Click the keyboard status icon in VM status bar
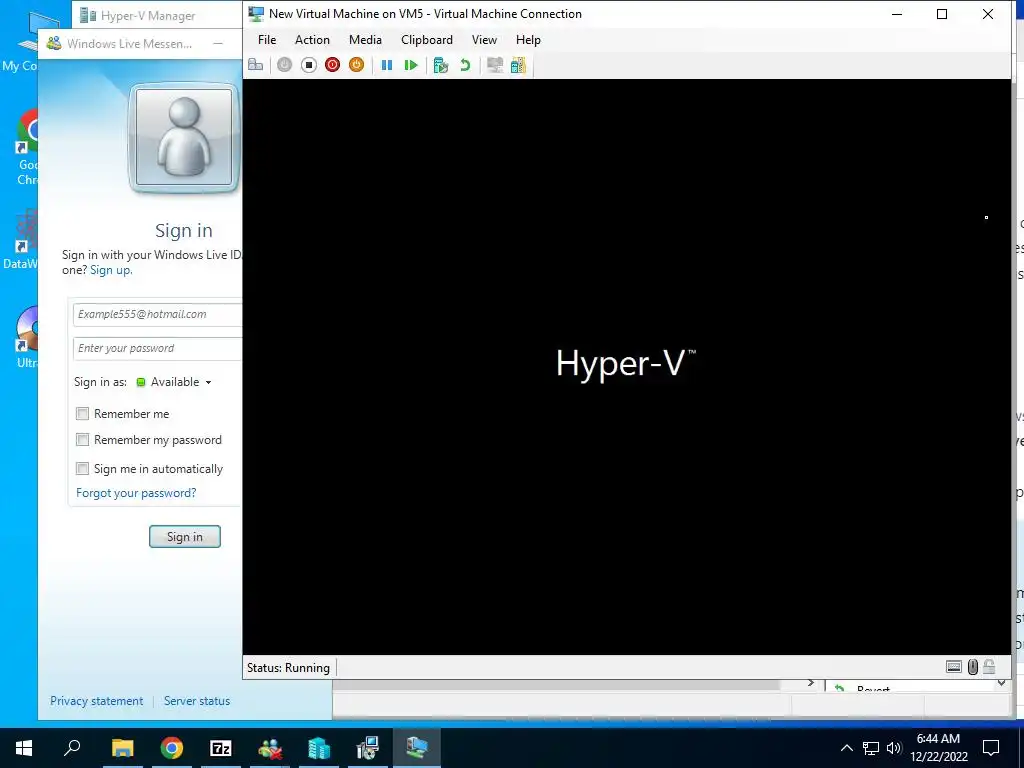Image resolution: width=1024 pixels, height=768 pixels. [x=954, y=667]
